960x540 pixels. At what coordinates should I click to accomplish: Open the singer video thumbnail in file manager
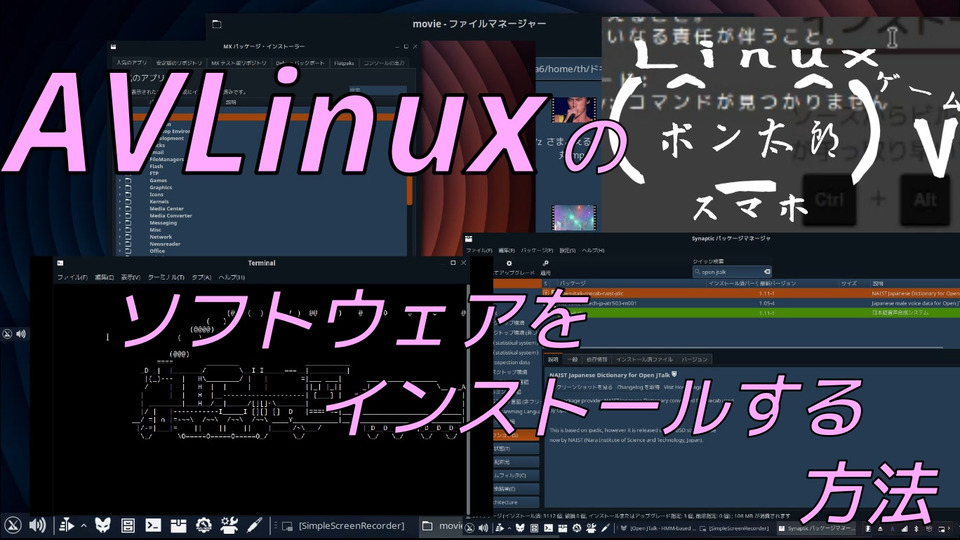(574, 110)
